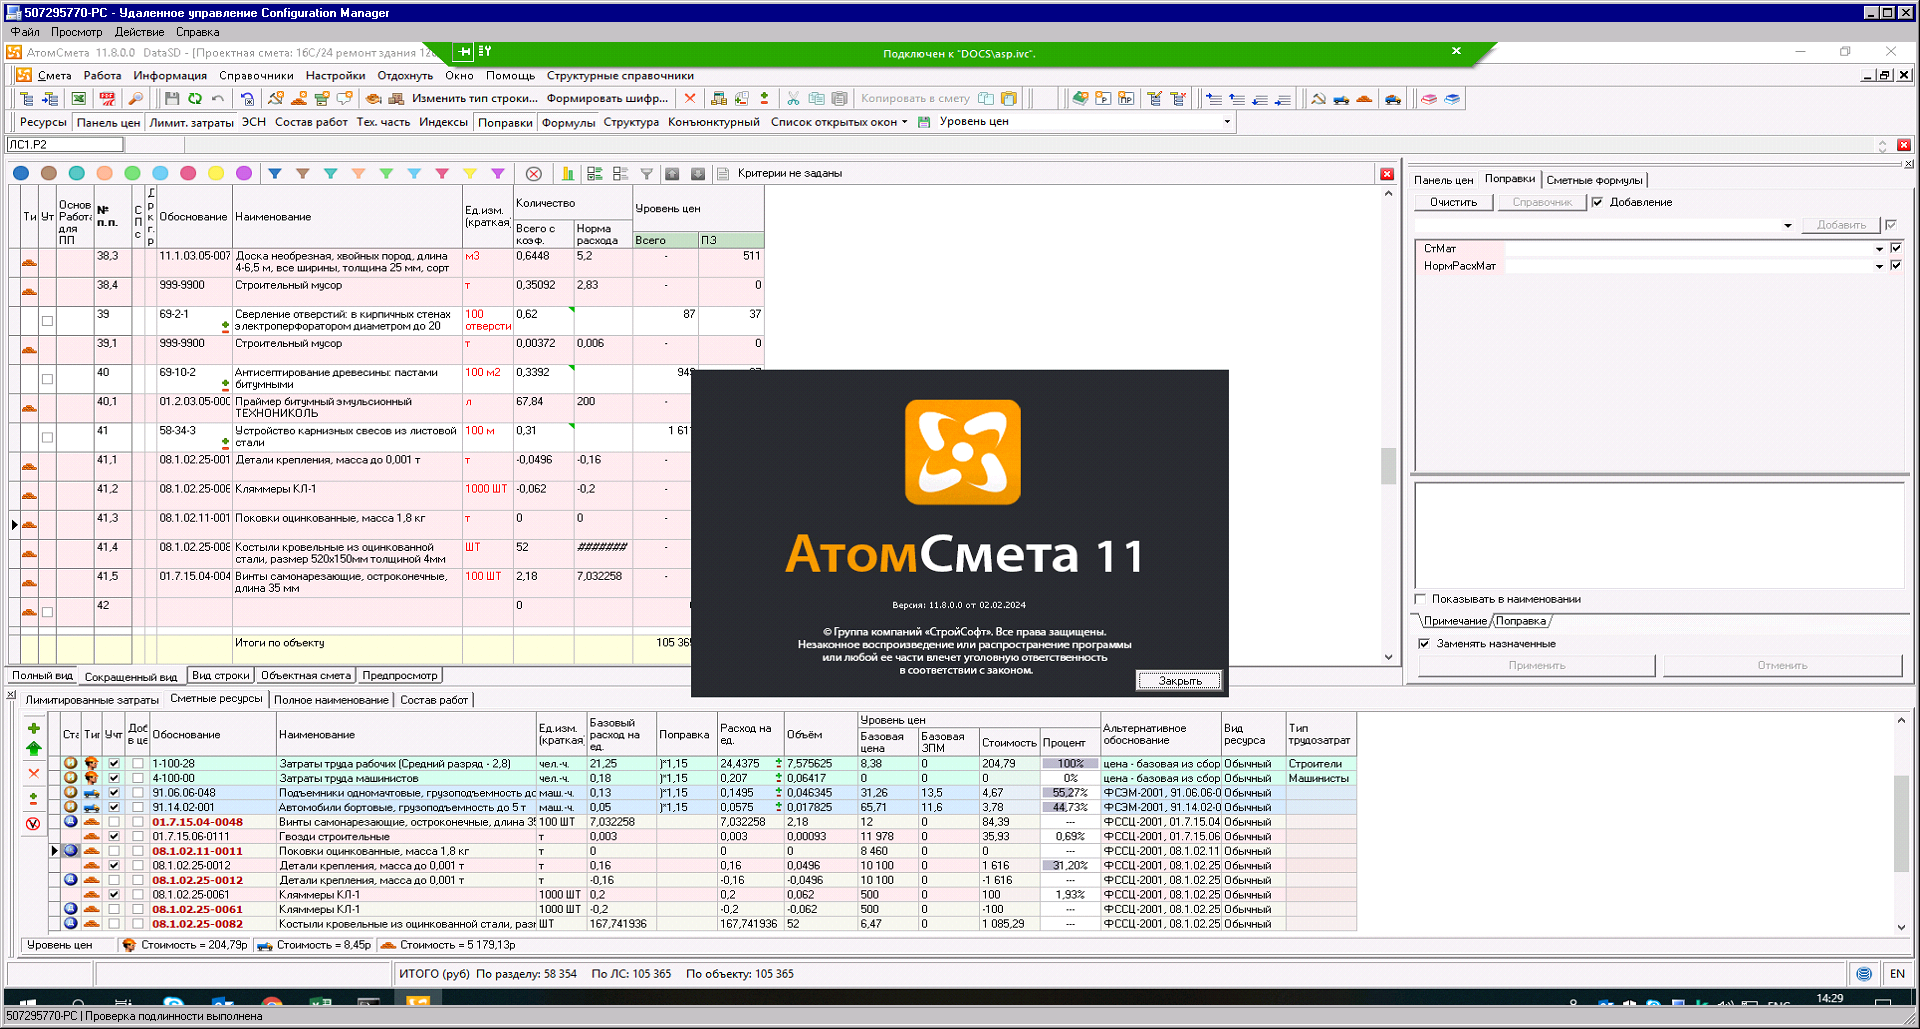Viewport: 1920px width, 1029px height.
Task: Click the green plus add resource icon
Action: coord(33,729)
